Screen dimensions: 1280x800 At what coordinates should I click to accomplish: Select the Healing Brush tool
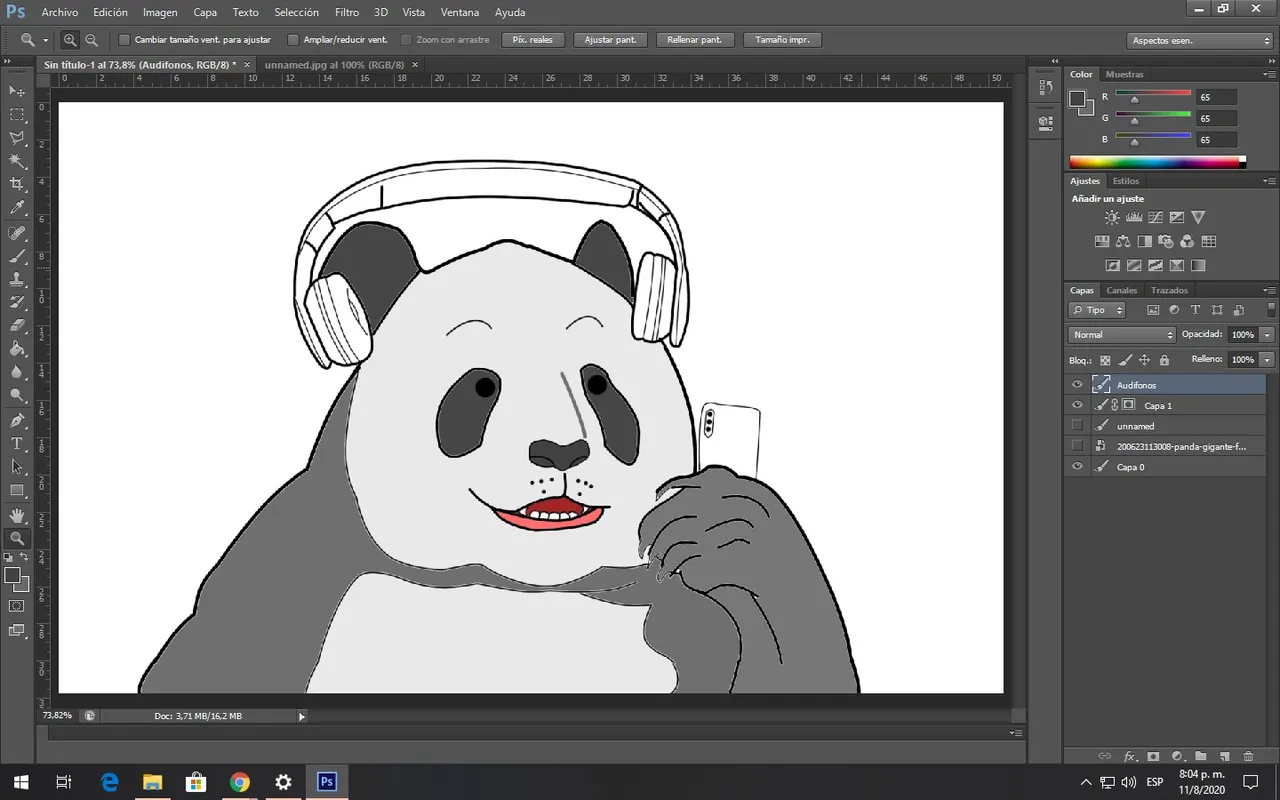pos(17,233)
